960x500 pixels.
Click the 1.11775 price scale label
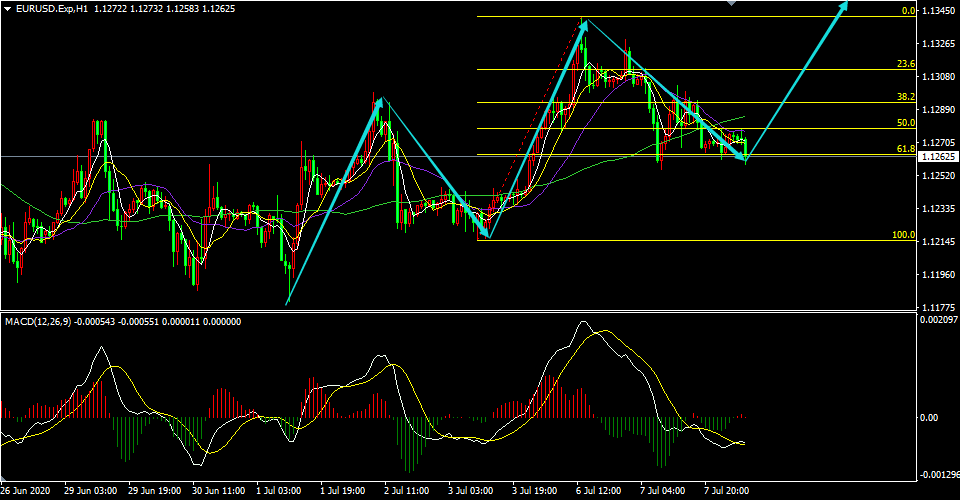tap(937, 307)
